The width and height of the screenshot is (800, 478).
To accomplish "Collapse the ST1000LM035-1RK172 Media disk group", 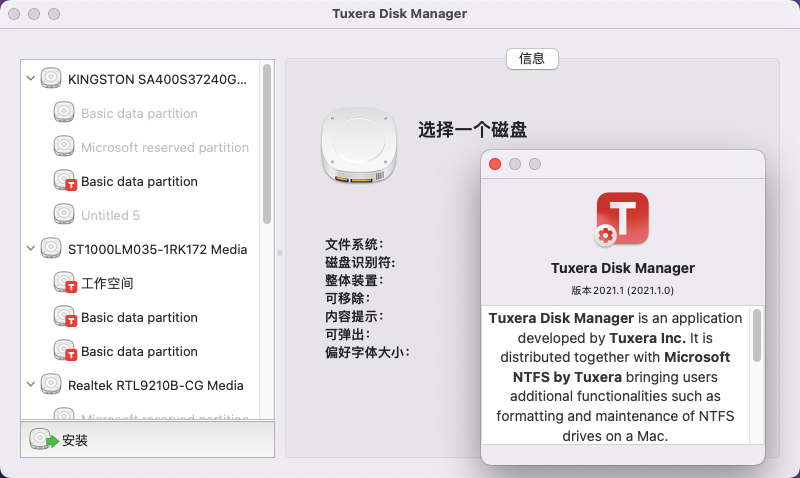I will [x=31, y=248].
